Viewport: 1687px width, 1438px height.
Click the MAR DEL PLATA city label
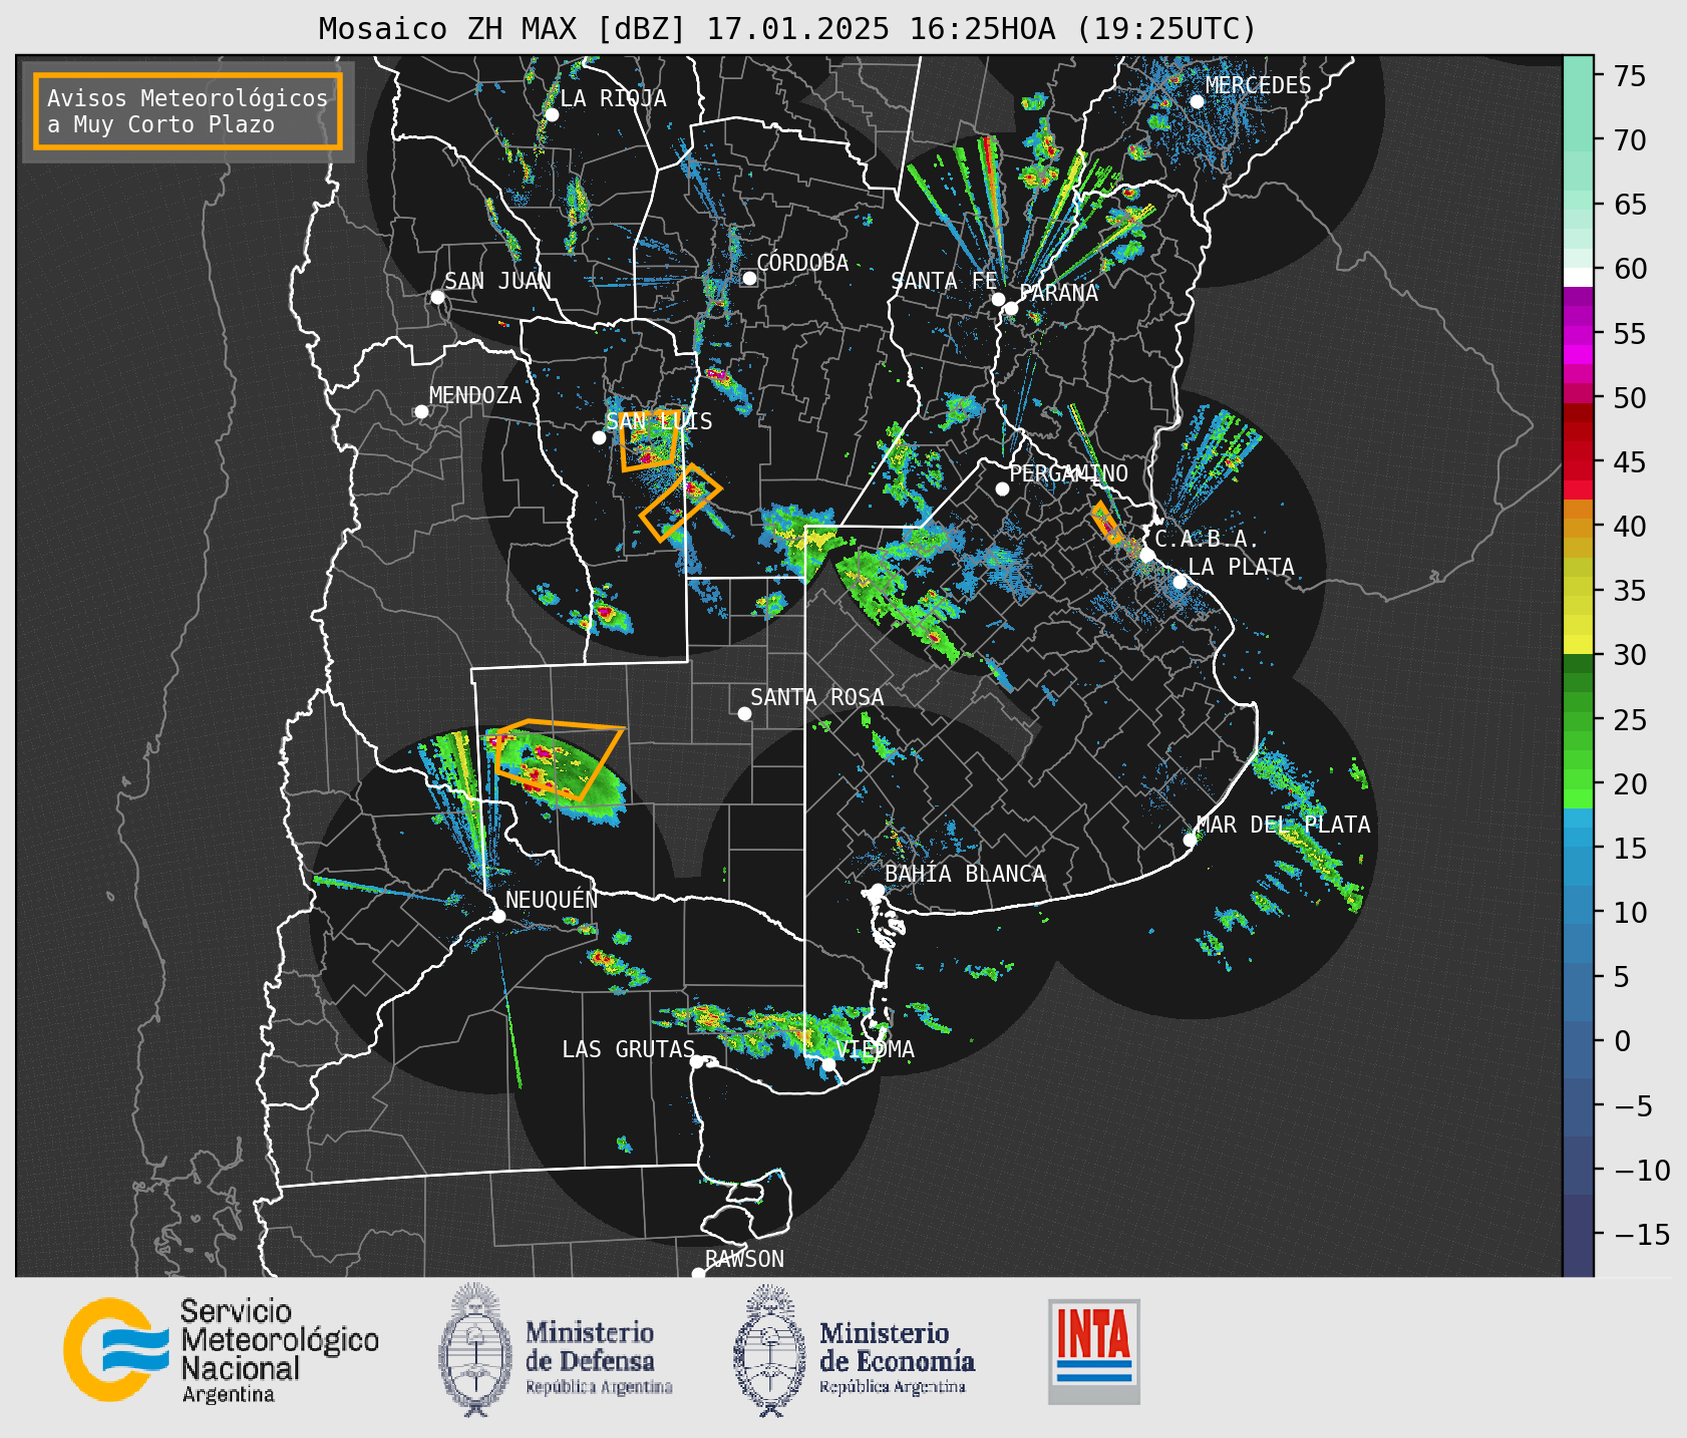pyautogui.click(x=1283, y=825)
